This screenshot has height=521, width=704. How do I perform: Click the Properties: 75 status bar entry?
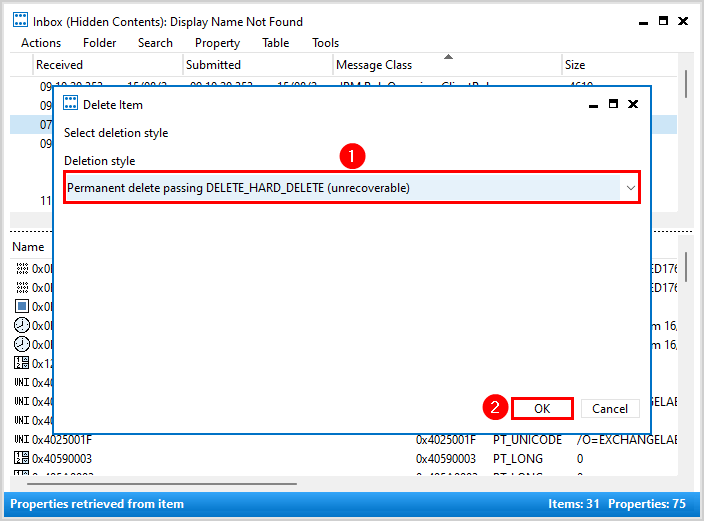pos(647,503)
